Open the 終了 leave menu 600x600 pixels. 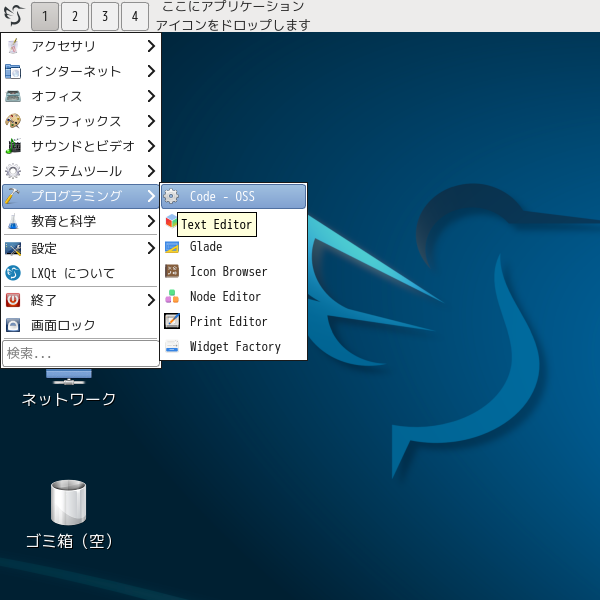(x=80, y=300)
